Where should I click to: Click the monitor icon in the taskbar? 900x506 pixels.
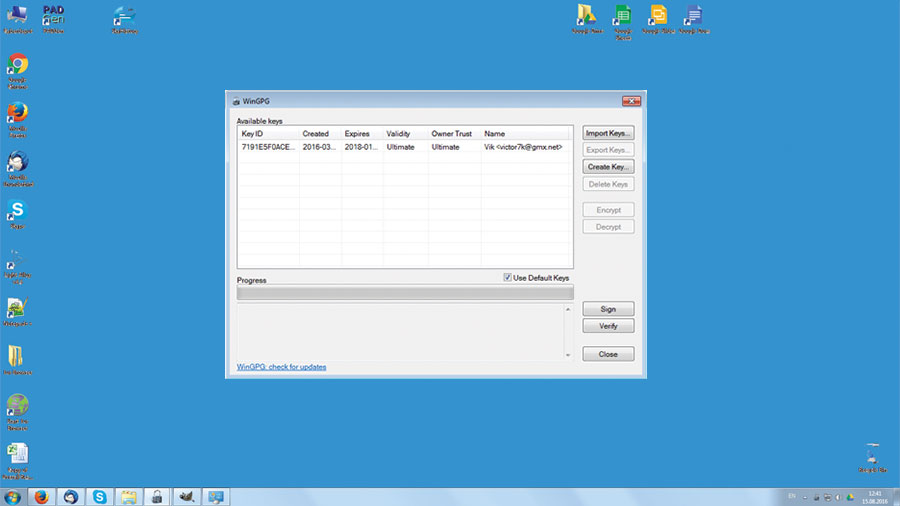click(216, 497)
